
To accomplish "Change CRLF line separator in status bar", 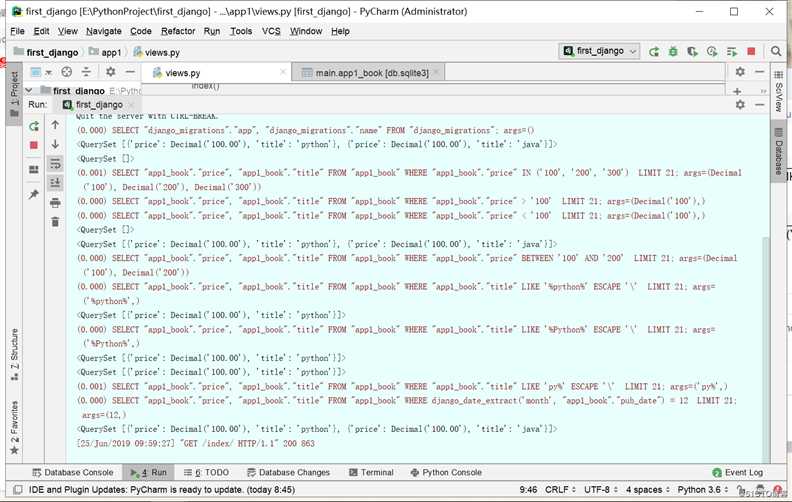I will [560, 489].
